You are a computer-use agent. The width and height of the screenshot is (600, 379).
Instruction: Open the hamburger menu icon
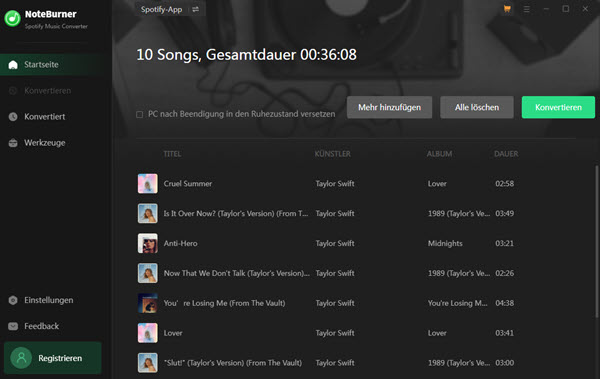(527, 9)
